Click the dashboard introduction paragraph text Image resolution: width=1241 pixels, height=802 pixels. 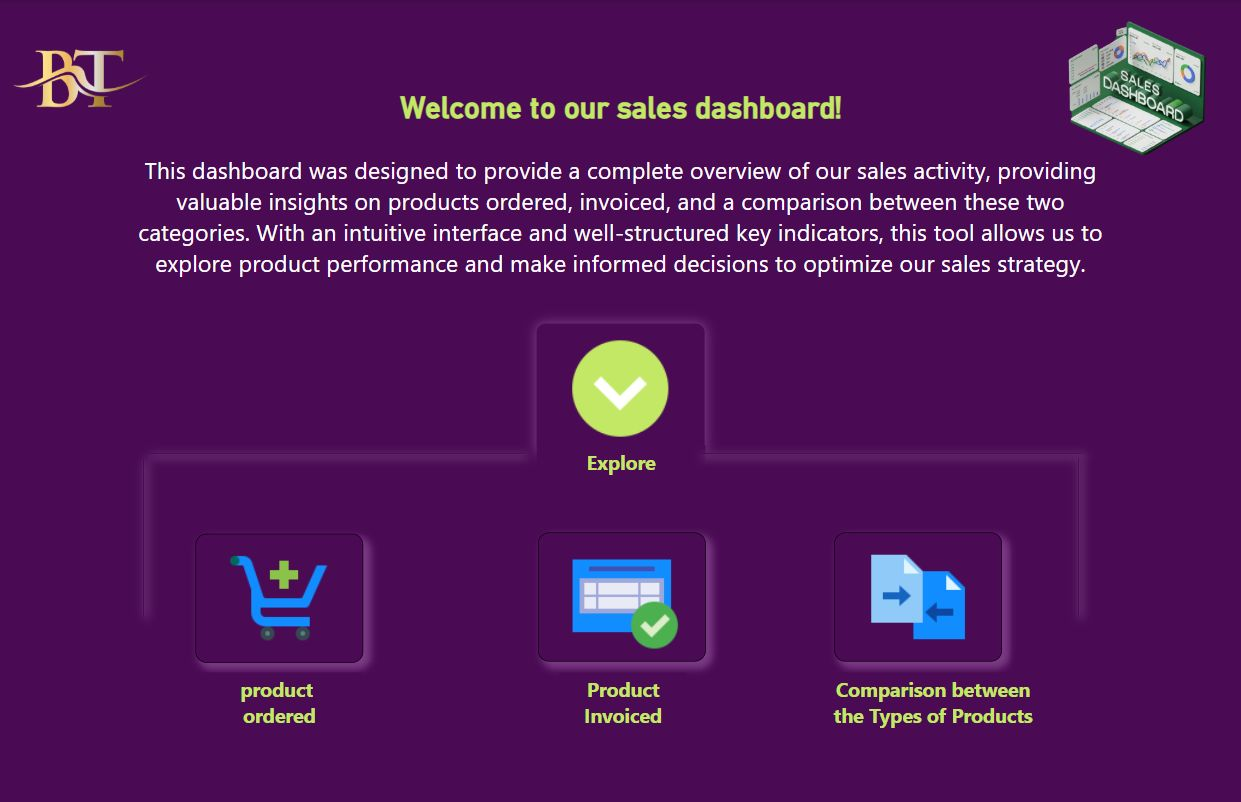pyautogui.click(x=620, y=217)
